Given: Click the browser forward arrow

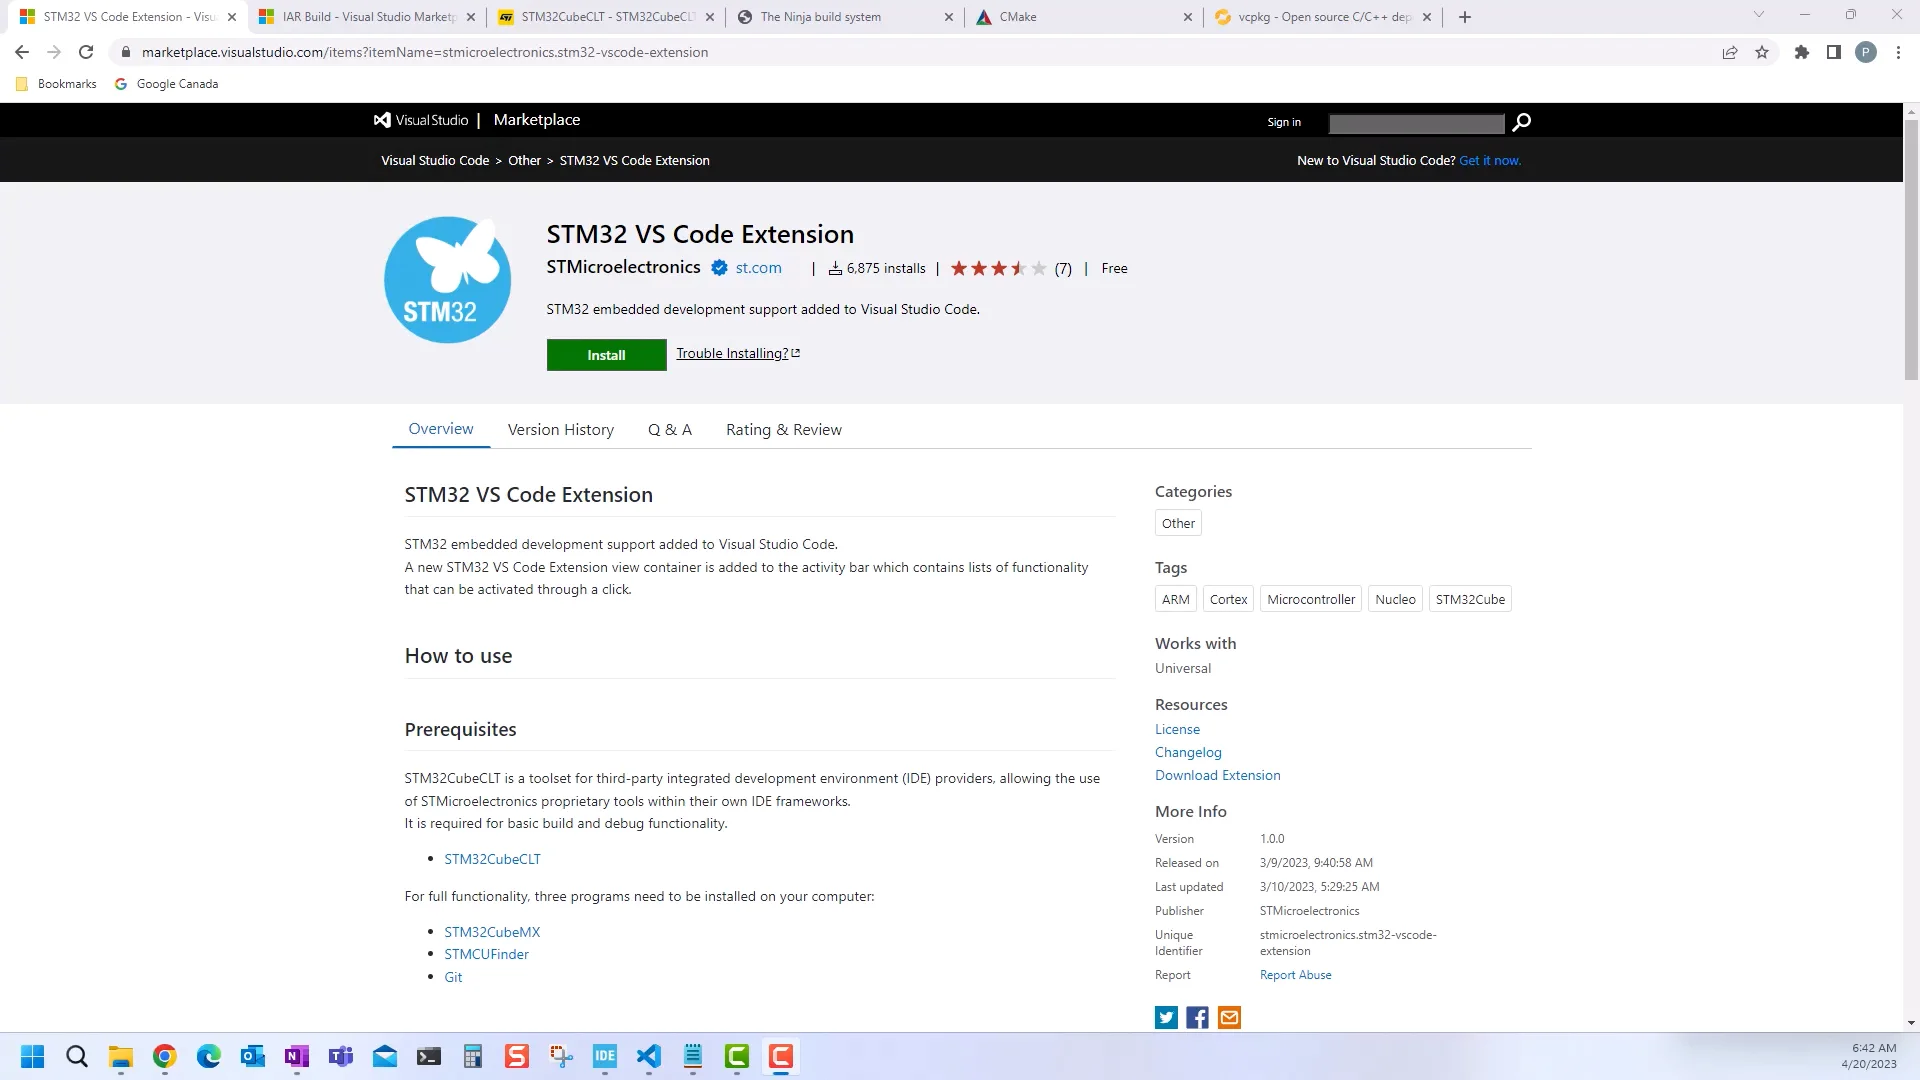Looking at the screenshot, I should pyautogui.click(x=54, y=52).
